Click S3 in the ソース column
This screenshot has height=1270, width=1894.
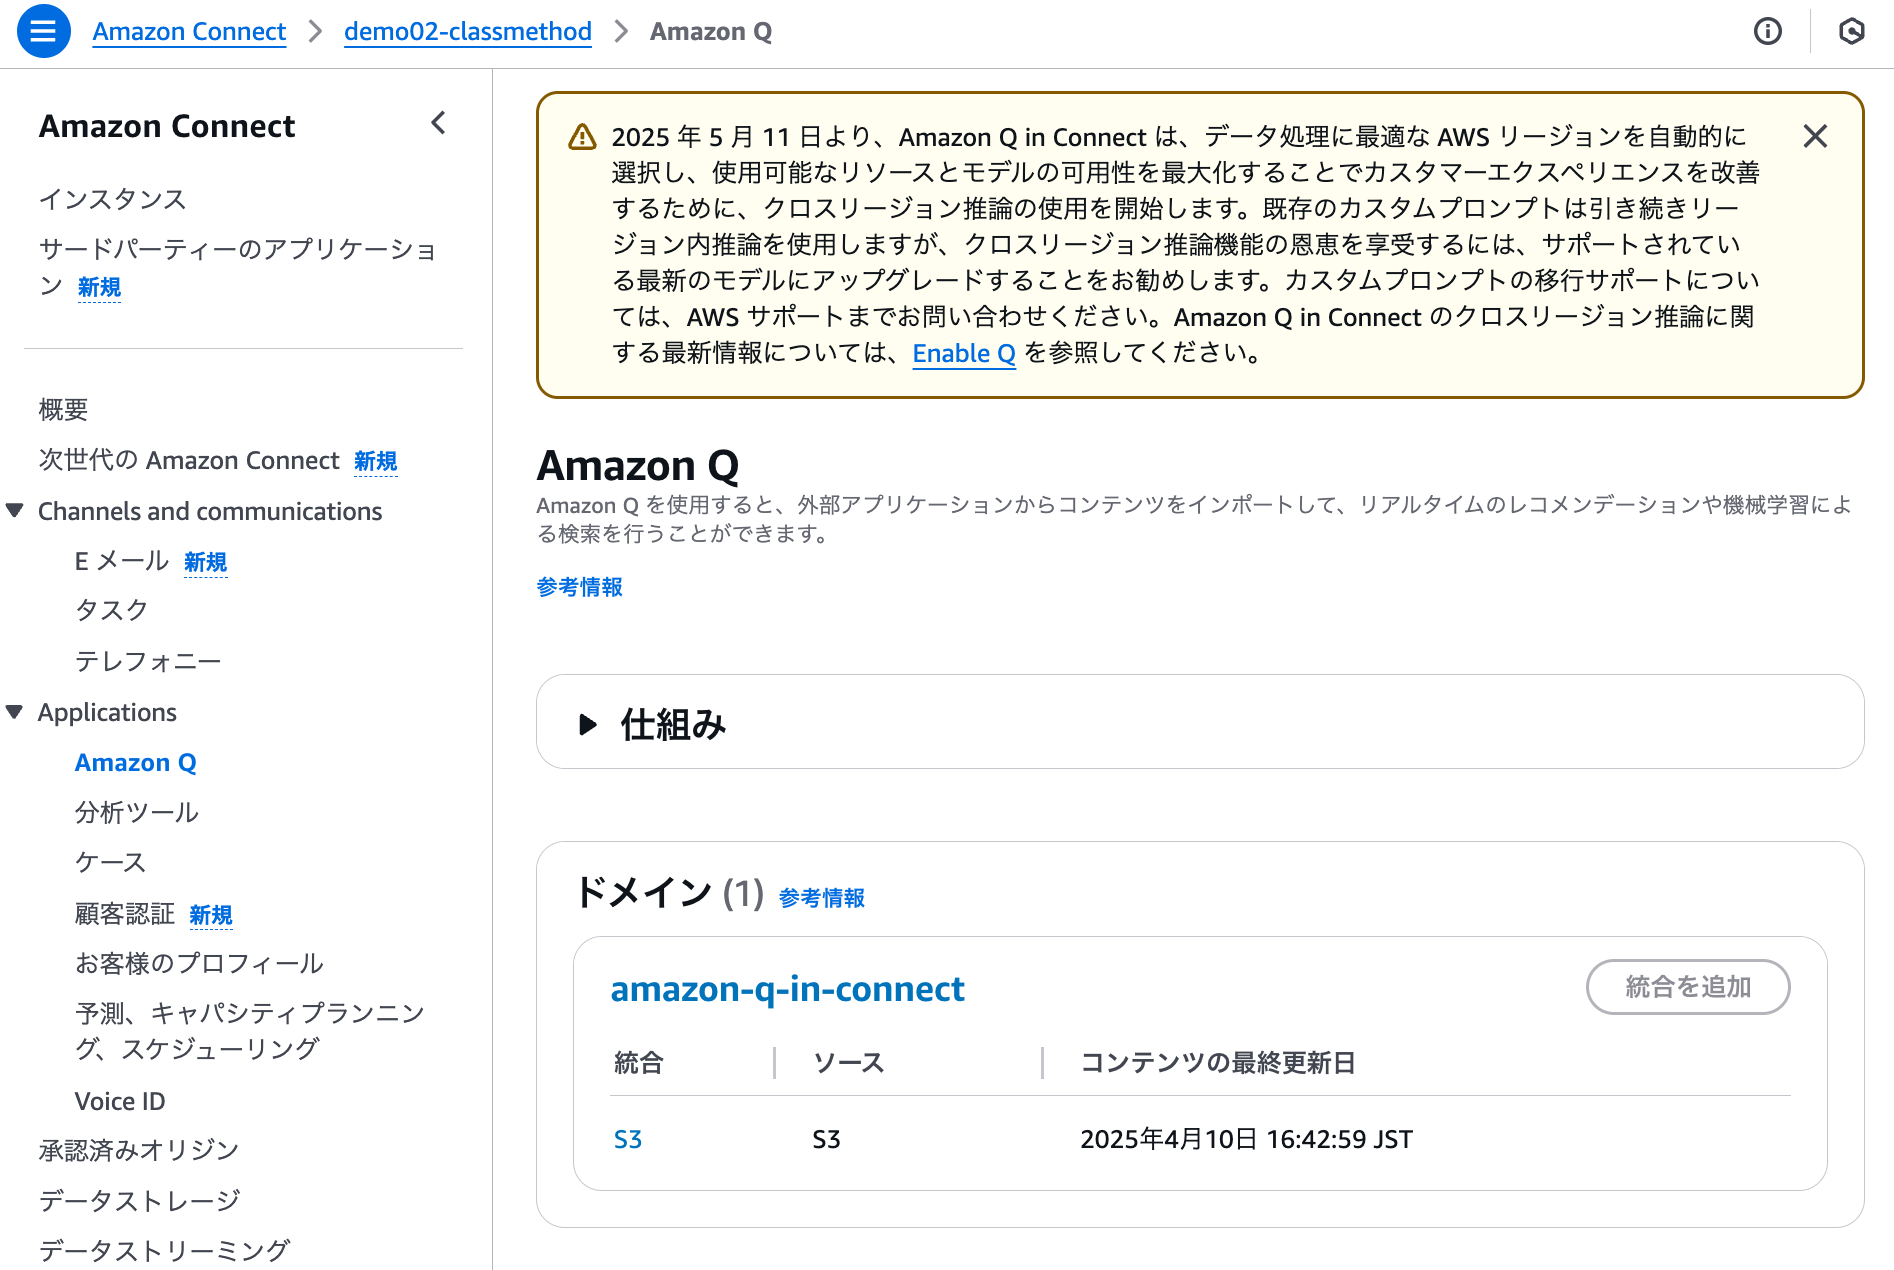coord(826,1139)
